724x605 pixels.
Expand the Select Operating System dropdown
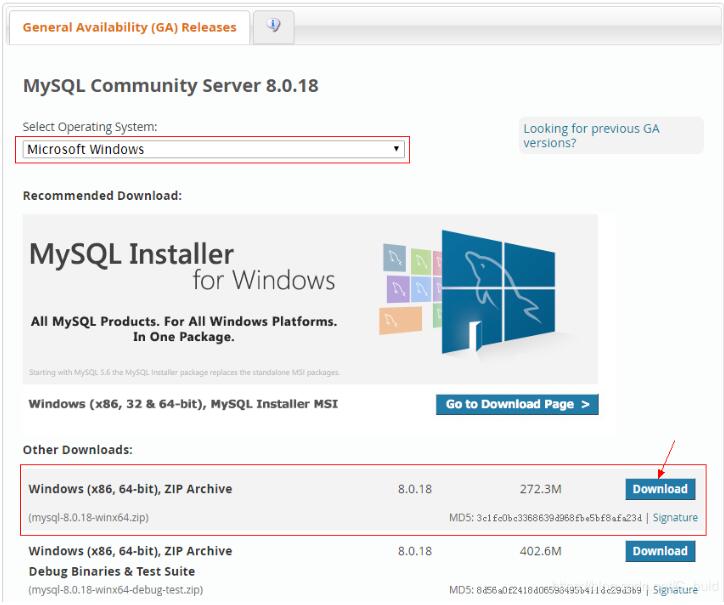coord(214,149)
